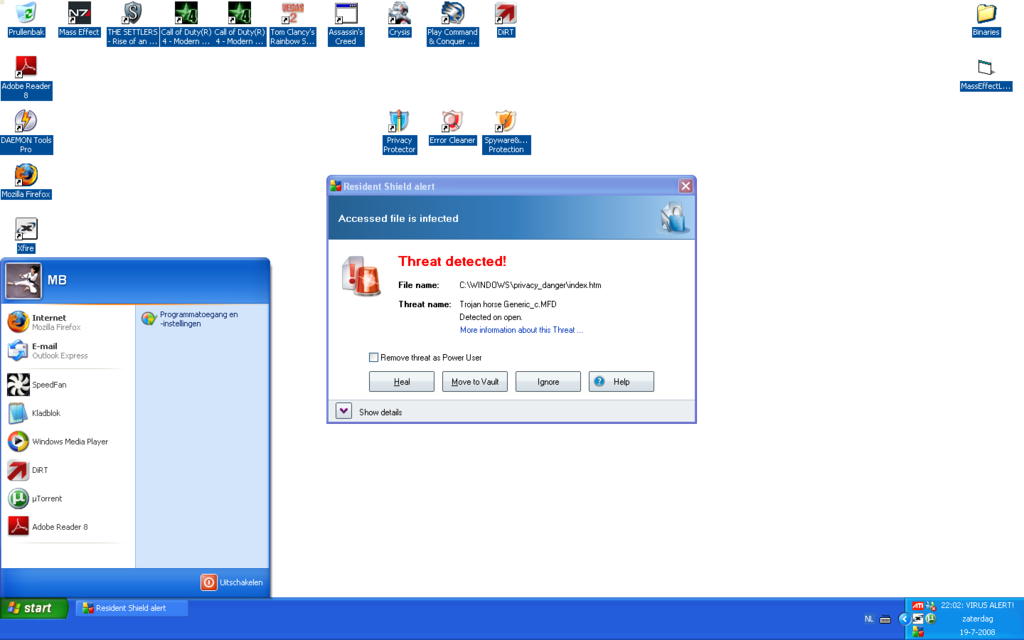
Task: Select the Play Command & Conquer shortcut
Action: tap(453, 24)
